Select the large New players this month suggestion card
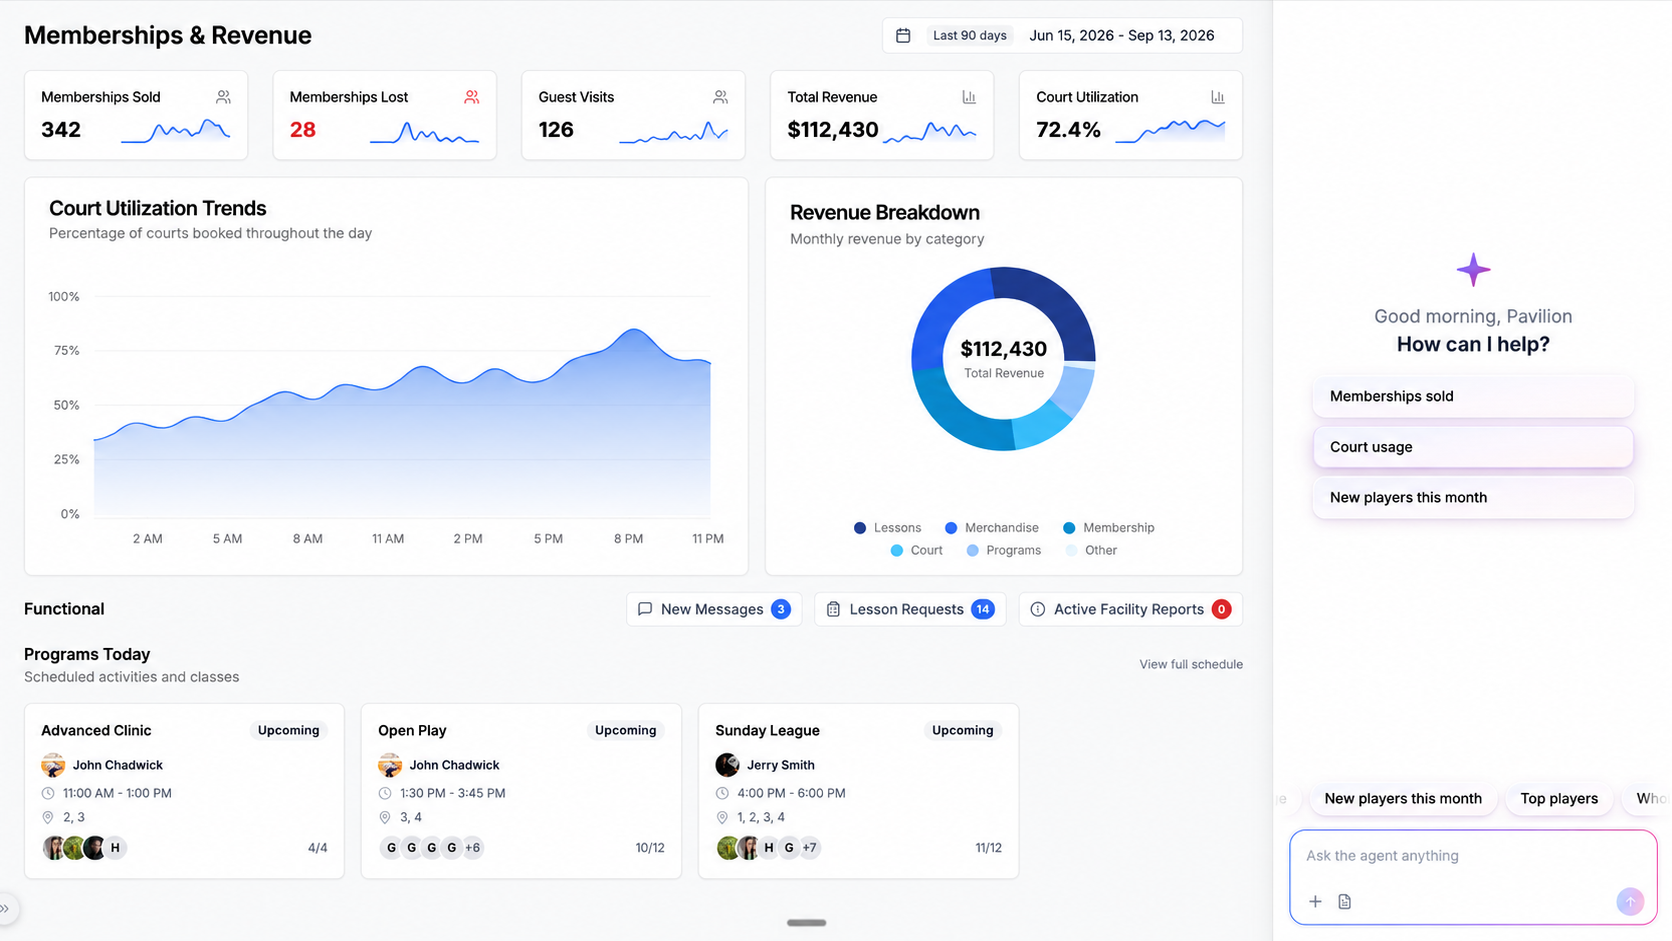This screenshot has height=941, width=1672. click(x=1473, y=497)
